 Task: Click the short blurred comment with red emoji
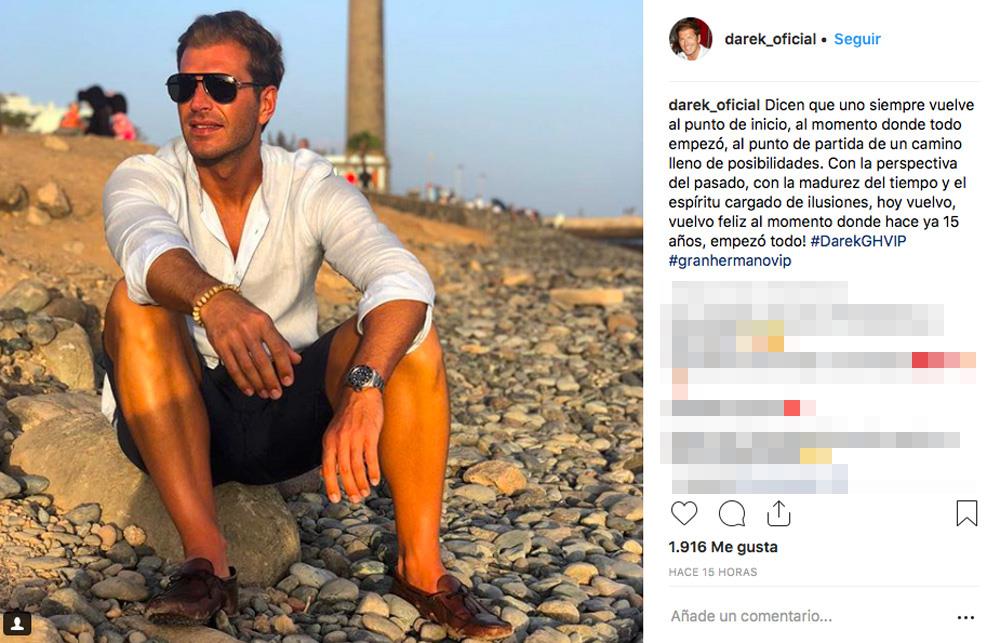pos(740,408)
